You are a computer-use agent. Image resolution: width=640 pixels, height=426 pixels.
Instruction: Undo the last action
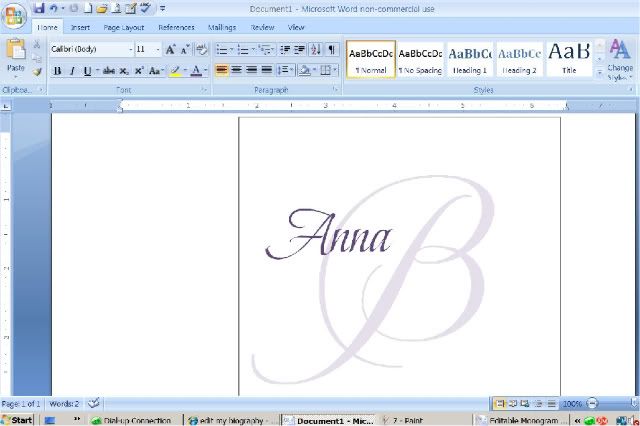pos(53,8)
